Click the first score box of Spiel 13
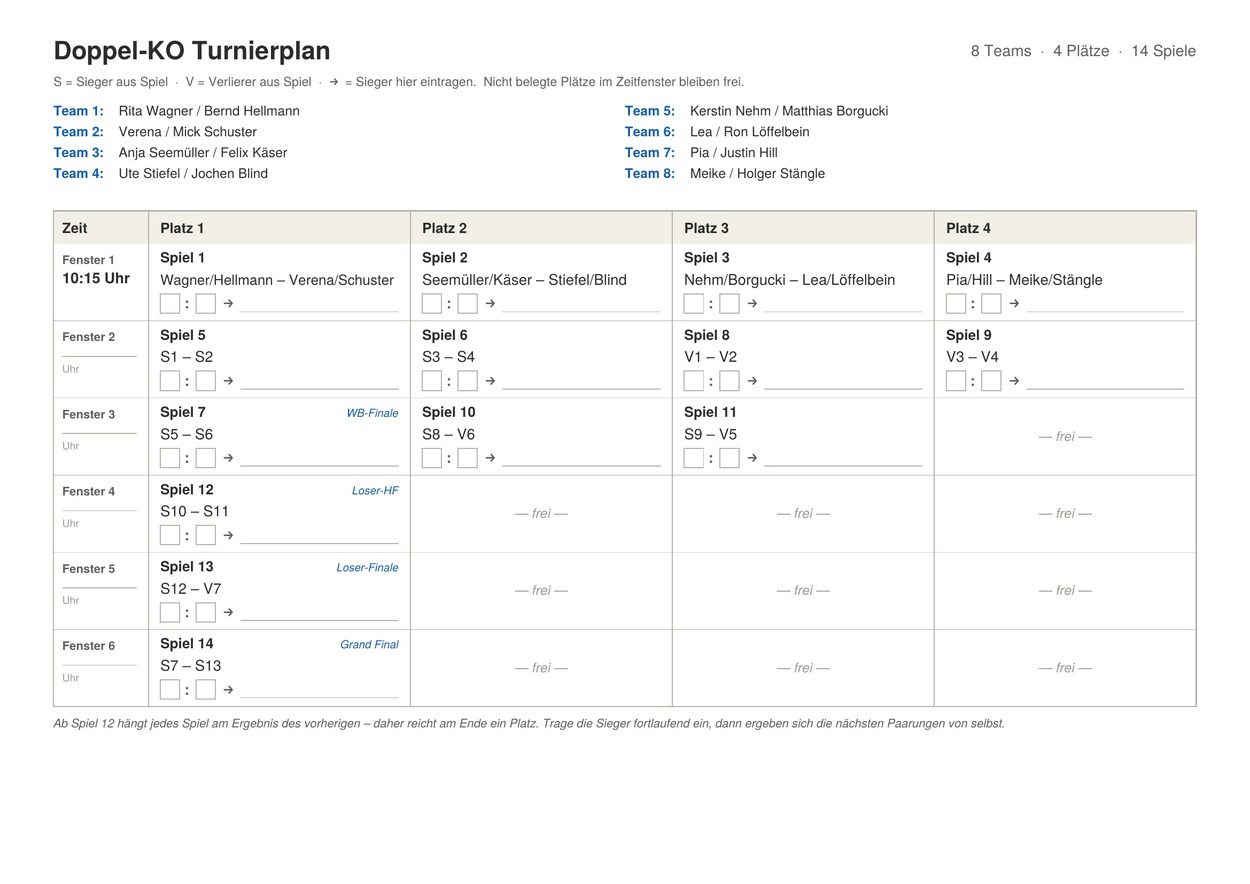The width and height of the screenshot is (1250, 884). (170, 612)
